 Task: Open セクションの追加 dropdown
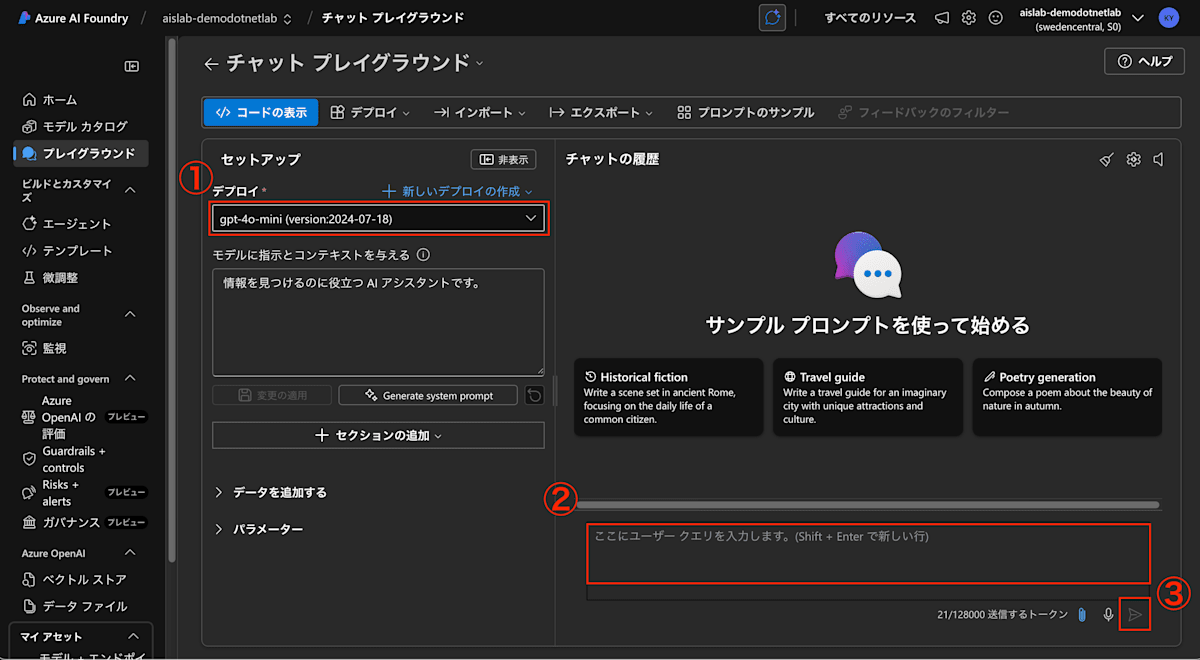379,435
